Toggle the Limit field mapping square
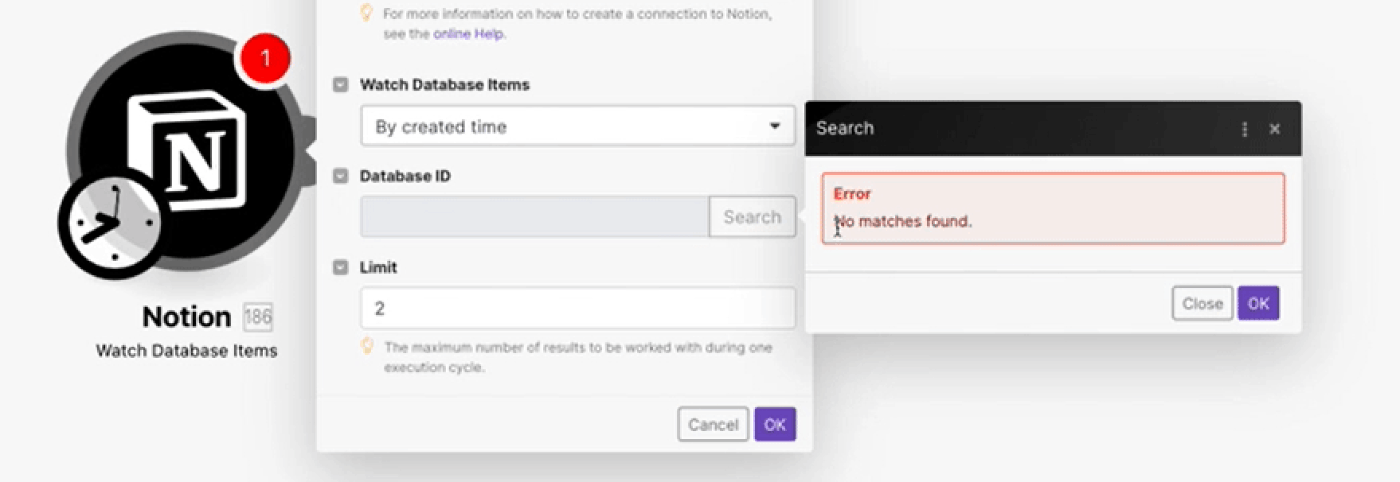The image size is (1400, 482). click(341, 268)
